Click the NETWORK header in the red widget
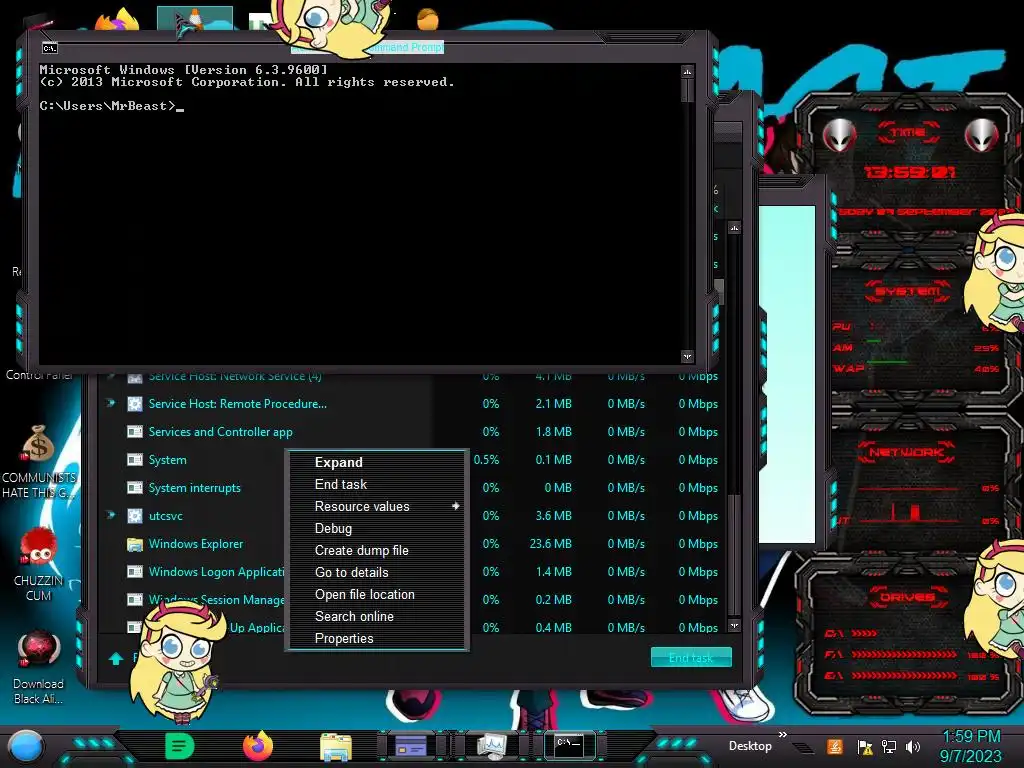Viewport: 1024px width, 768px height. click(x=907, y=452)
